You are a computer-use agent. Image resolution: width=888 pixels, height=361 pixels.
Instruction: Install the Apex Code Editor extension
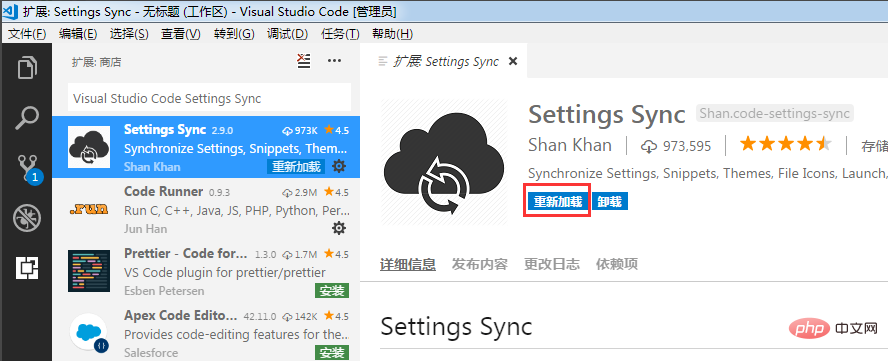(332, 352)
